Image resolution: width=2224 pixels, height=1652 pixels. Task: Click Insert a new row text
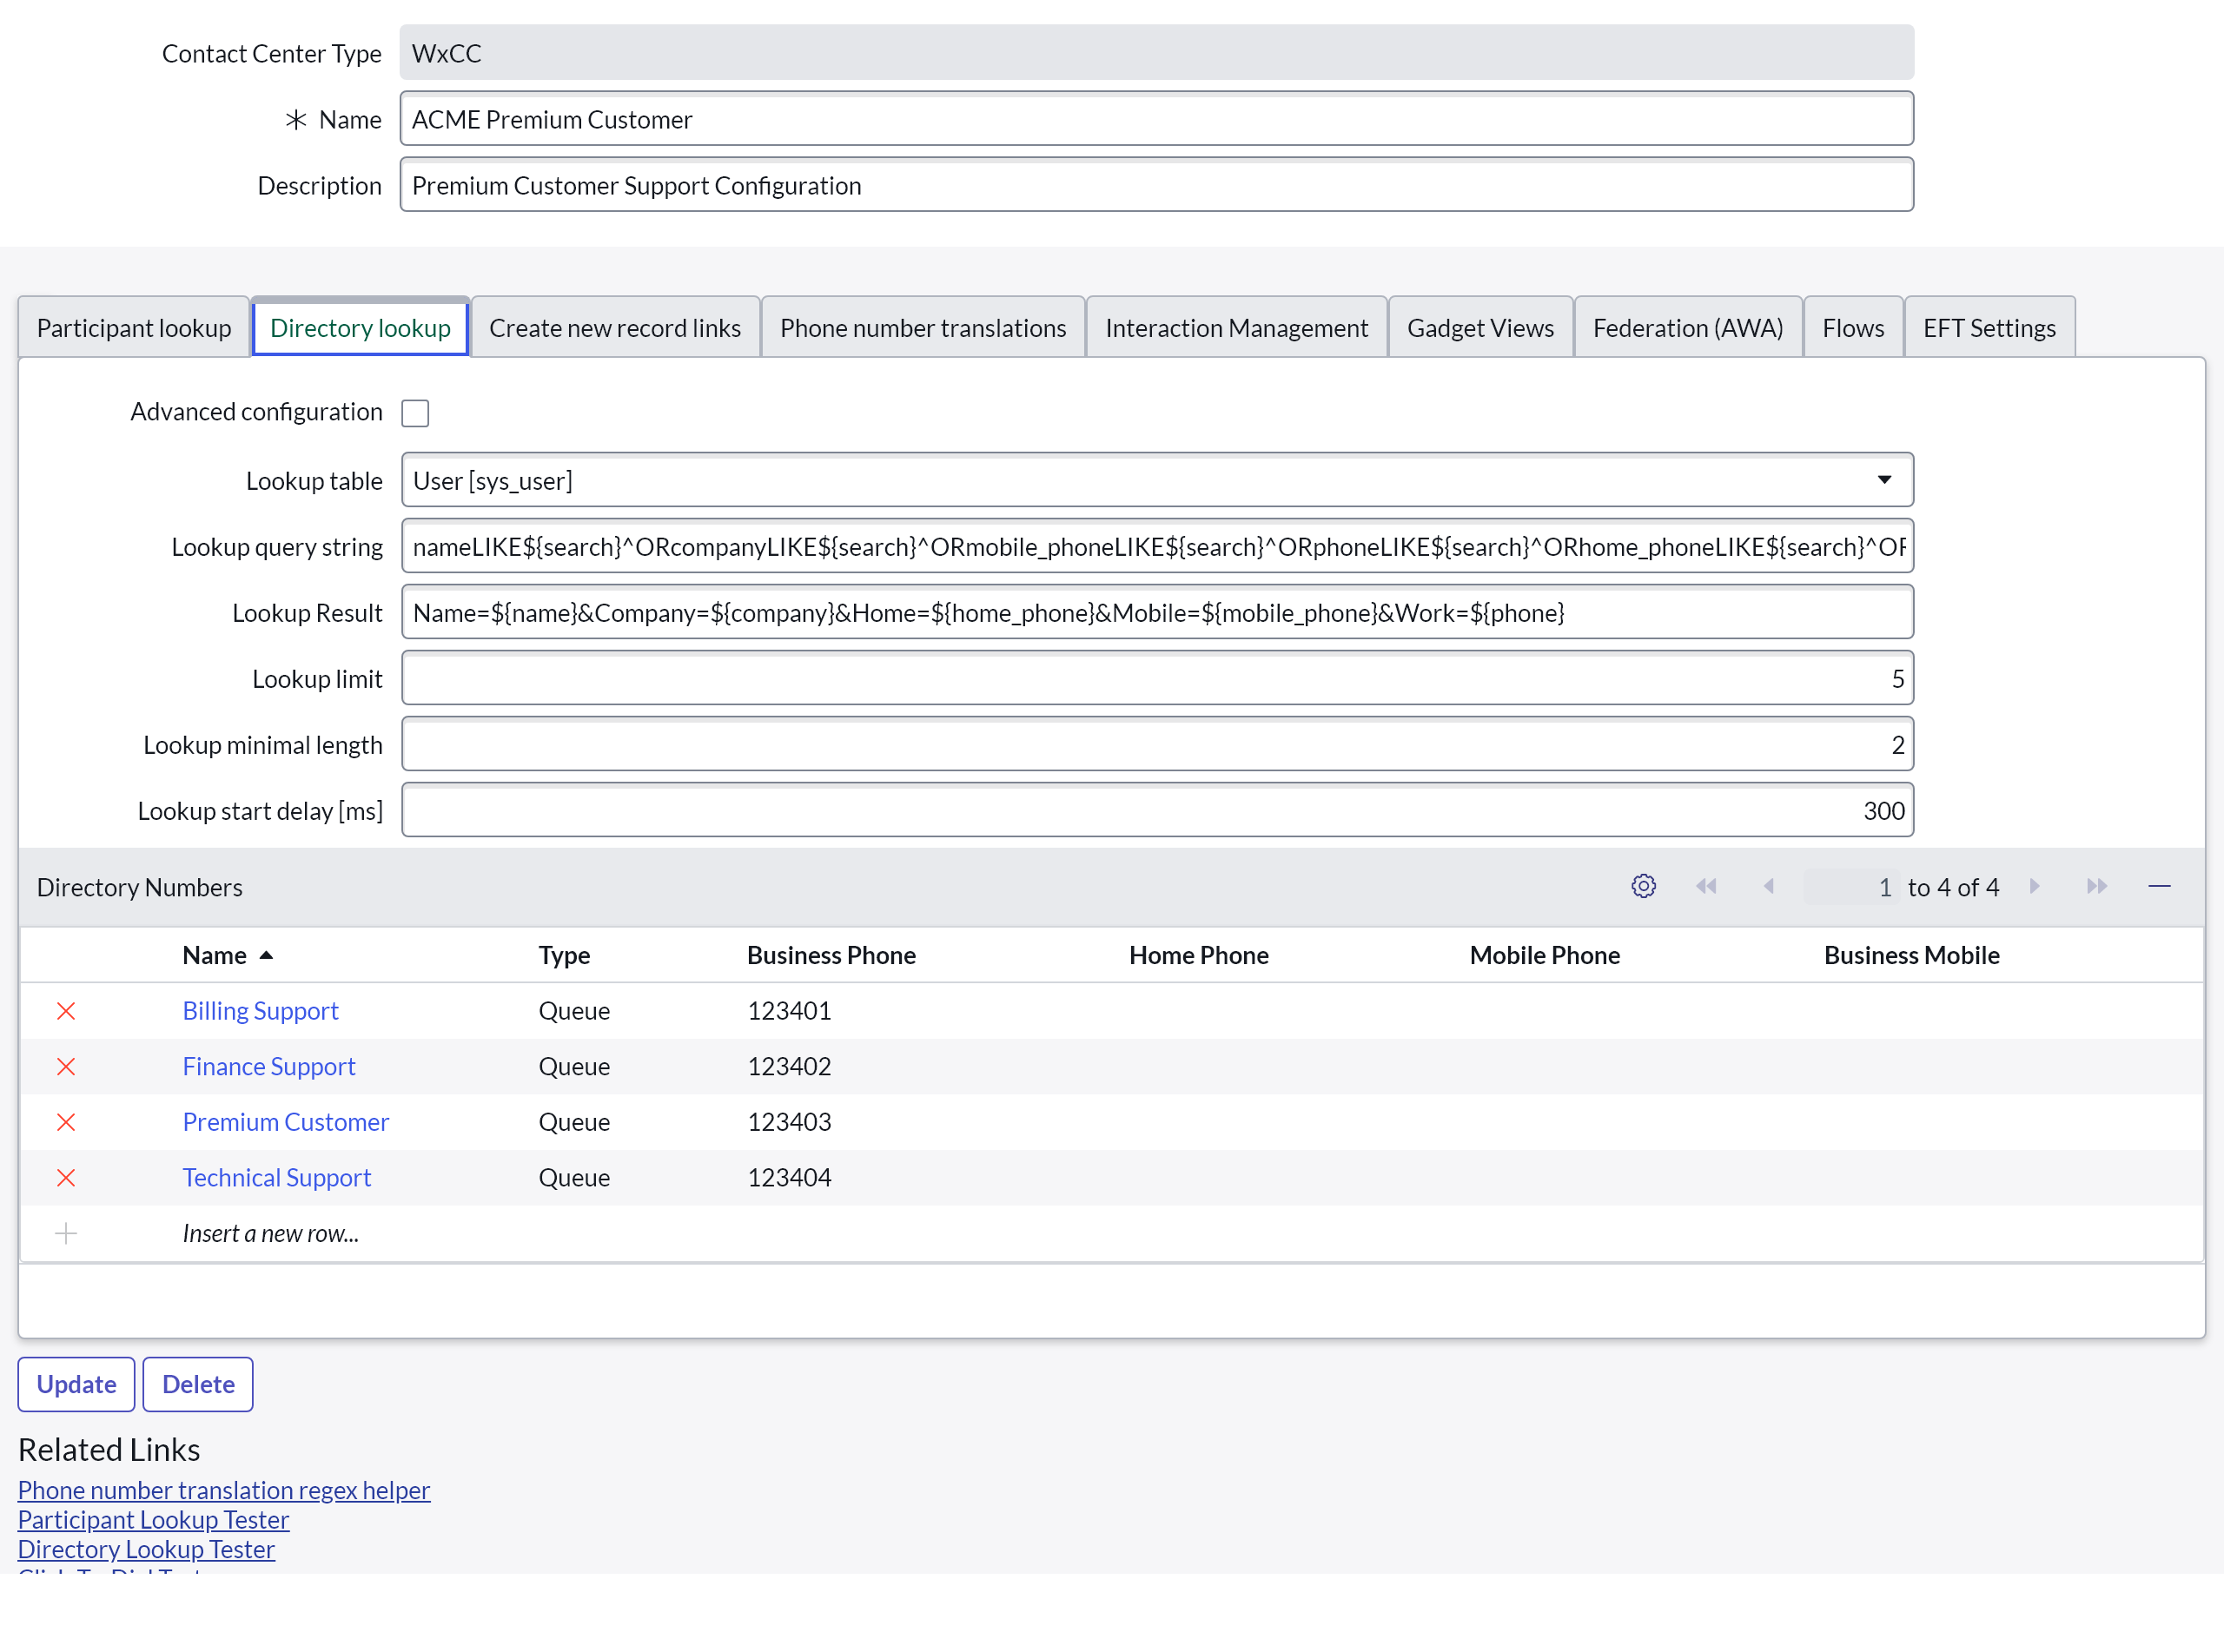270,1233
